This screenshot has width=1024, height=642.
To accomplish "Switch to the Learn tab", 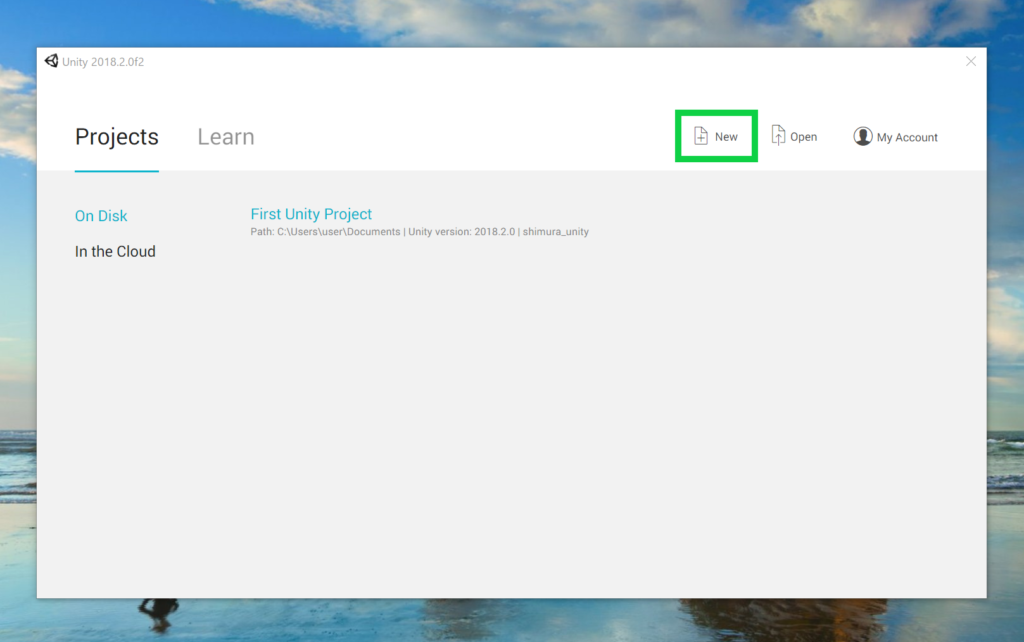I will point(225,137).
